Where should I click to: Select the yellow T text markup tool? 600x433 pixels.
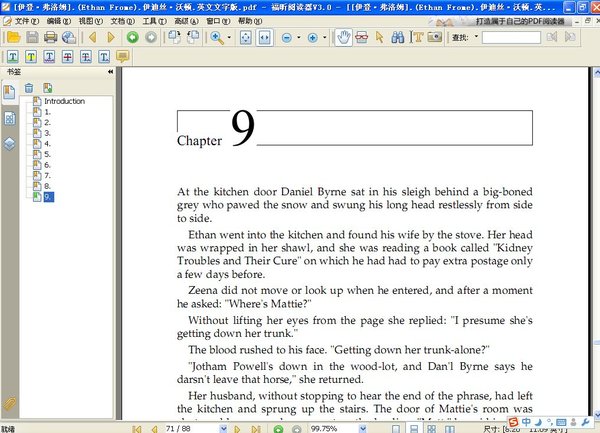[31, 57]
